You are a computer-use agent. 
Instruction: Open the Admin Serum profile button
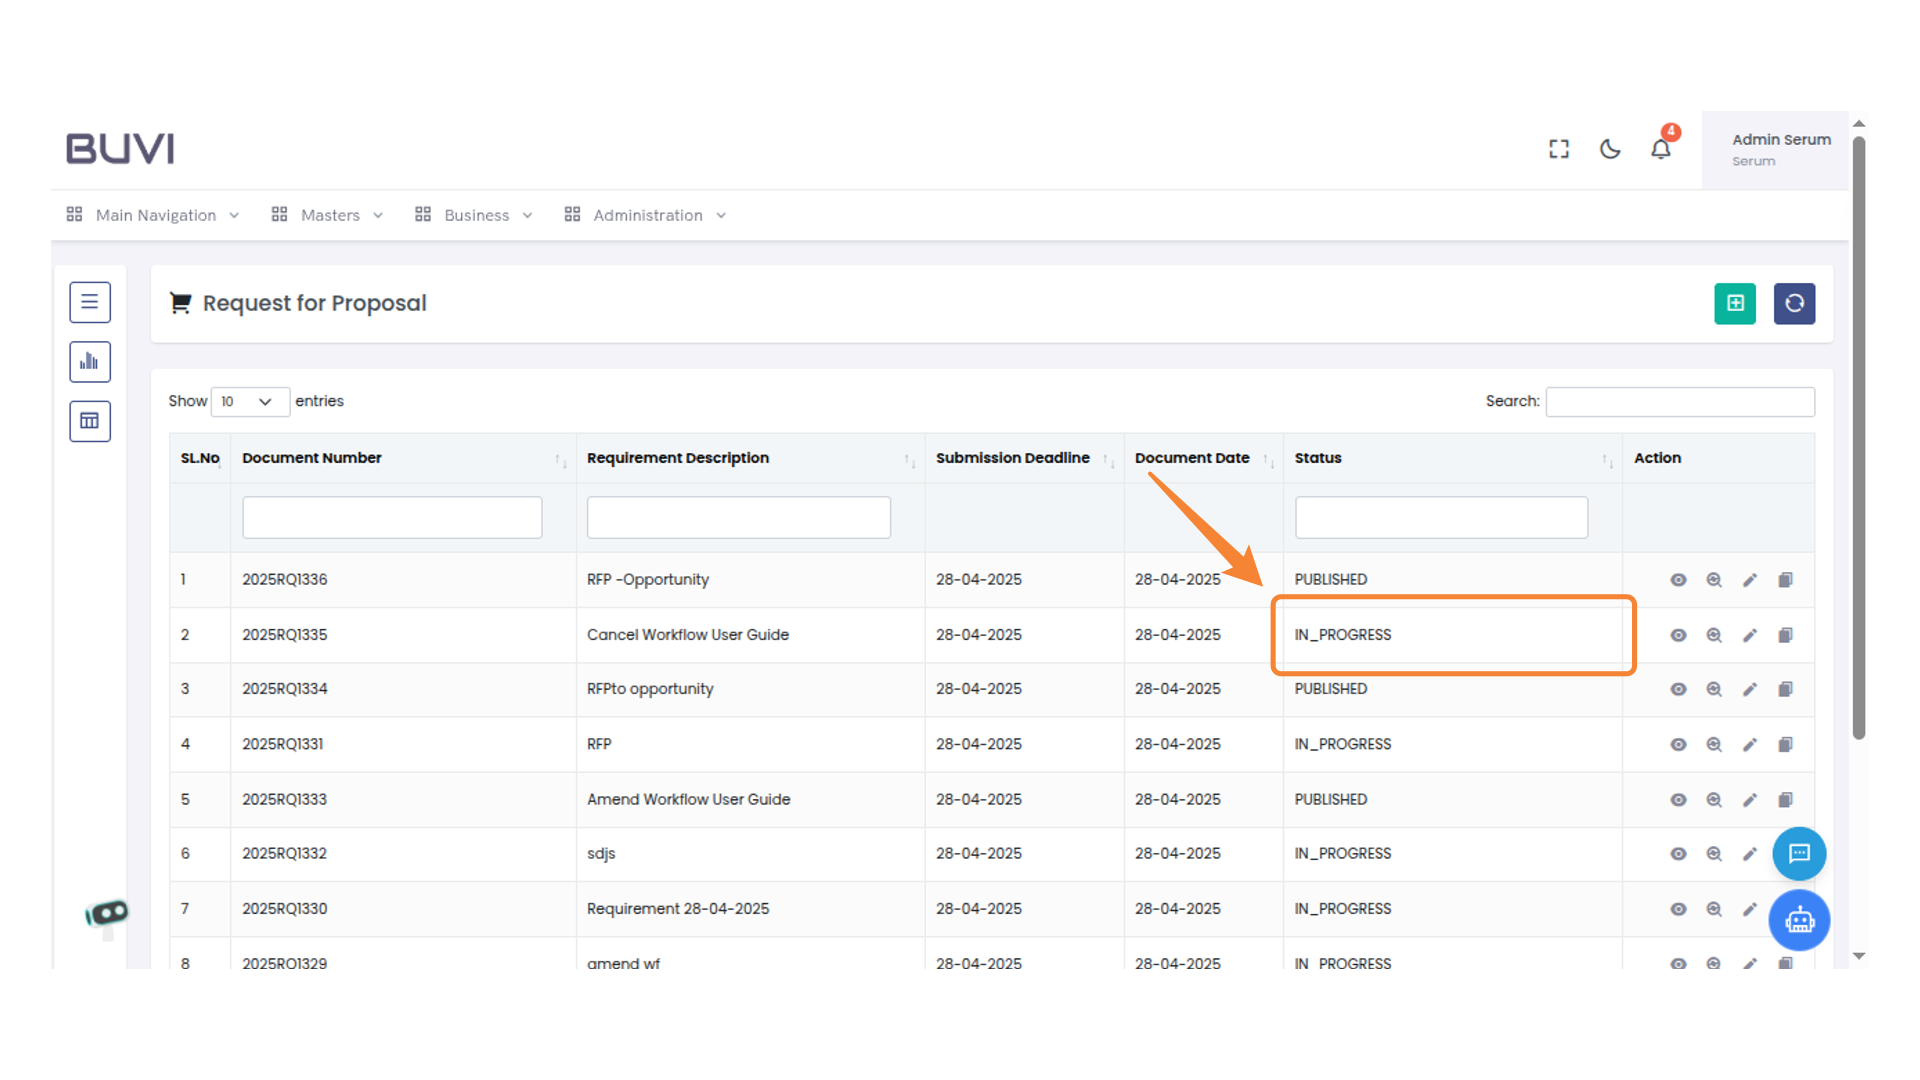point(1775,149)
